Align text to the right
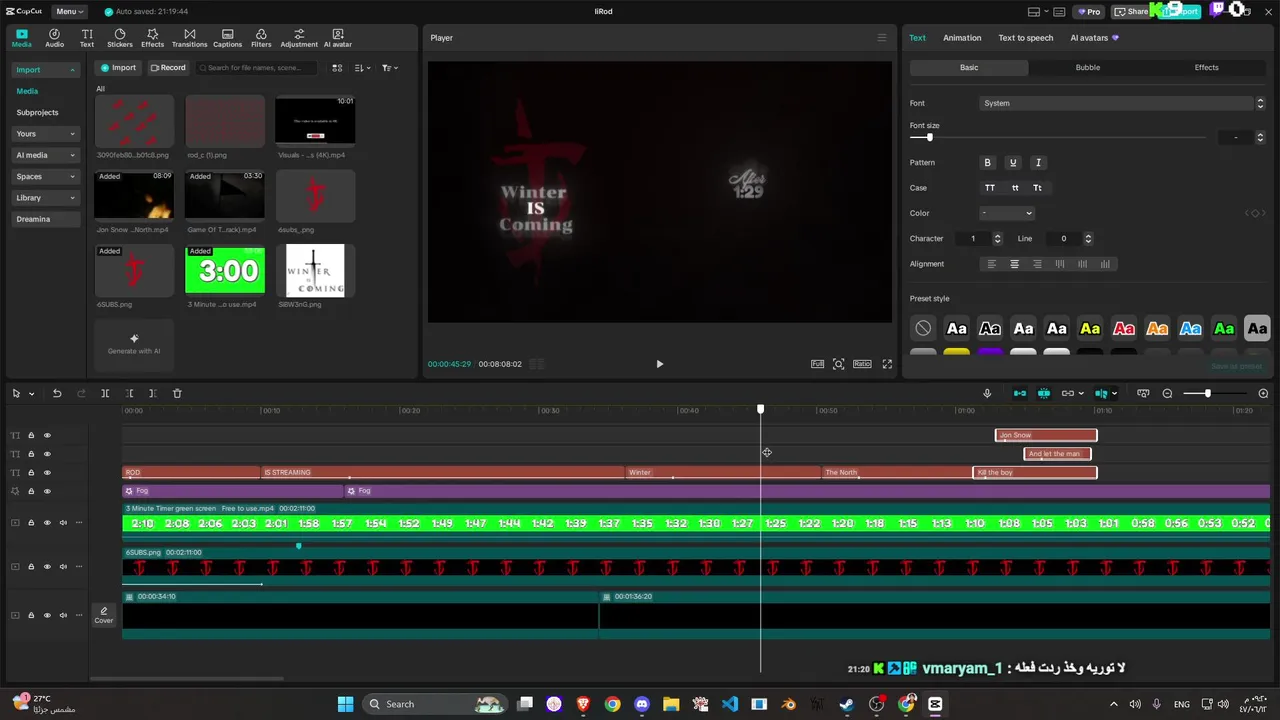Image resolution: width=1280 pixels, height=720 pixels. 1037,264
